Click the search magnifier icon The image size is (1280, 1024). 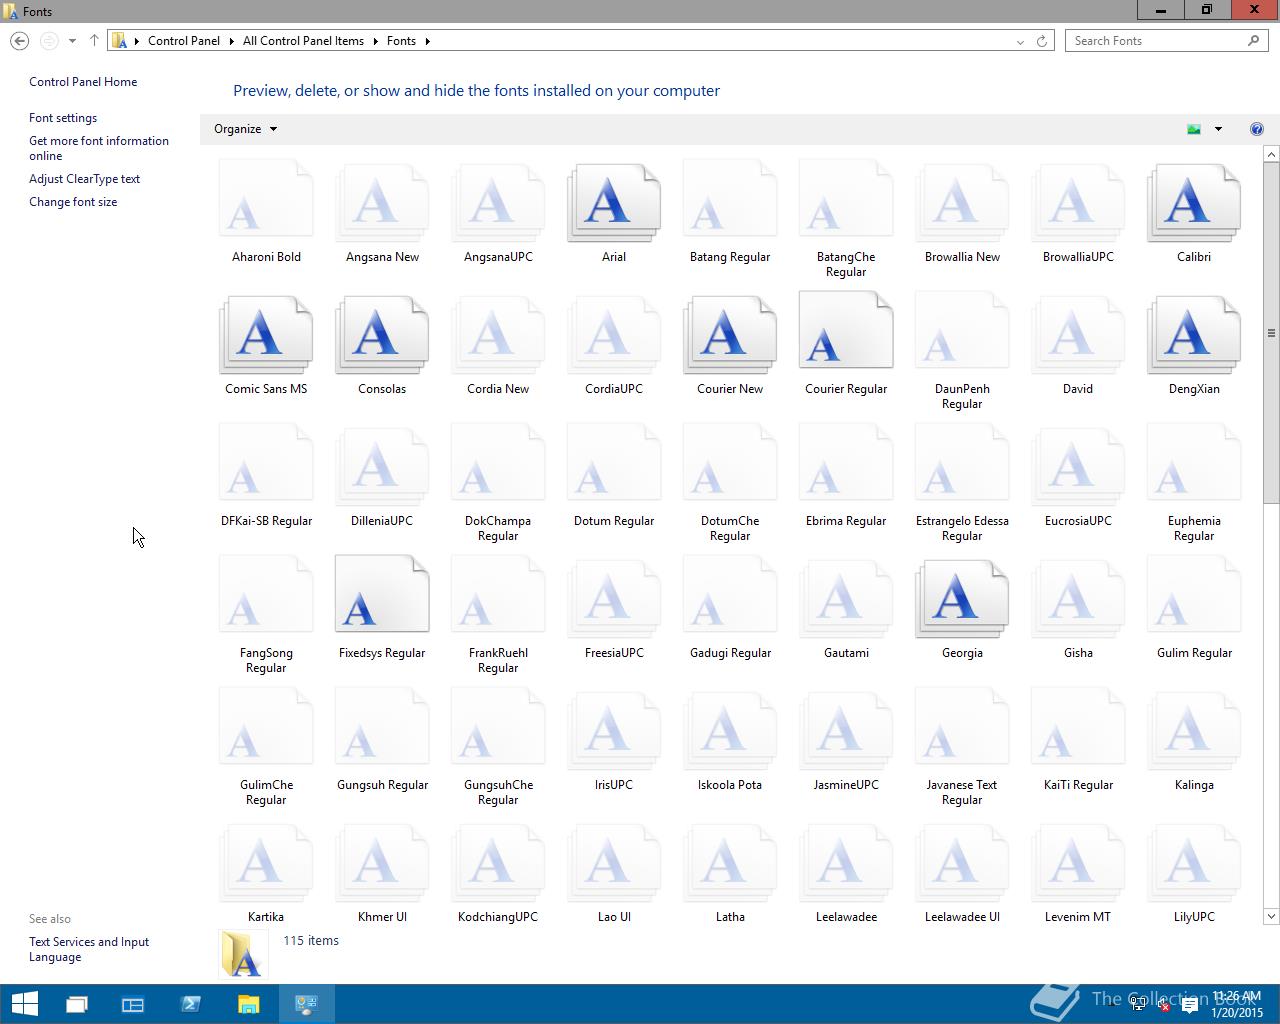pos(1253,41)
